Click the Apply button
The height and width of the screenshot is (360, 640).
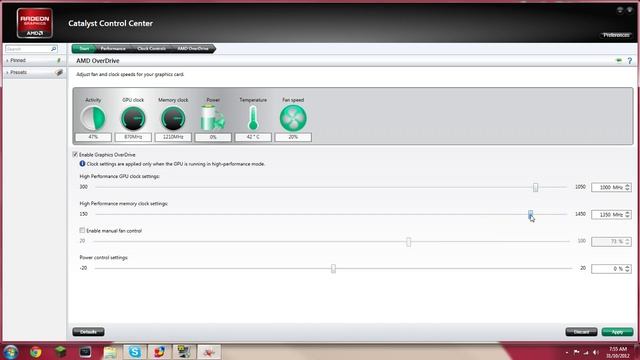pyautogui.click(x=617, y=332)
